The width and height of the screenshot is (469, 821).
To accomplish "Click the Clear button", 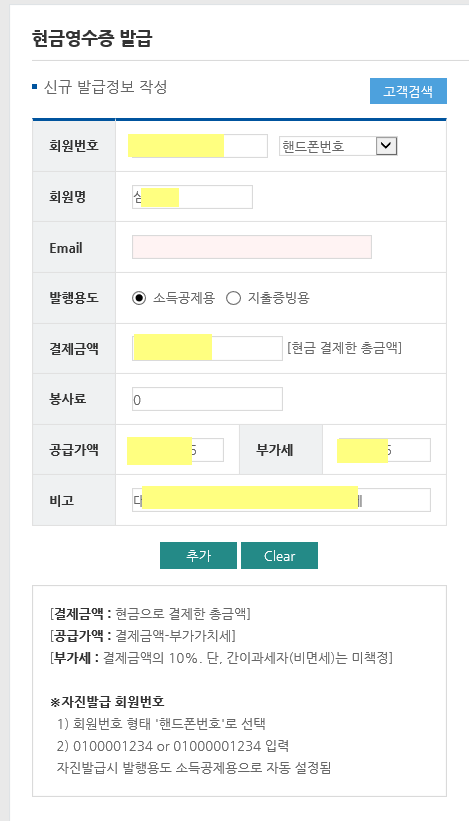I will [280, 556].
